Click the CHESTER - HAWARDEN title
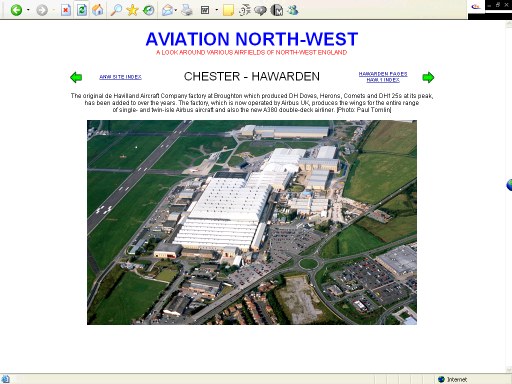The height and width of the screenshot is (384, 512). click(252, 77)
